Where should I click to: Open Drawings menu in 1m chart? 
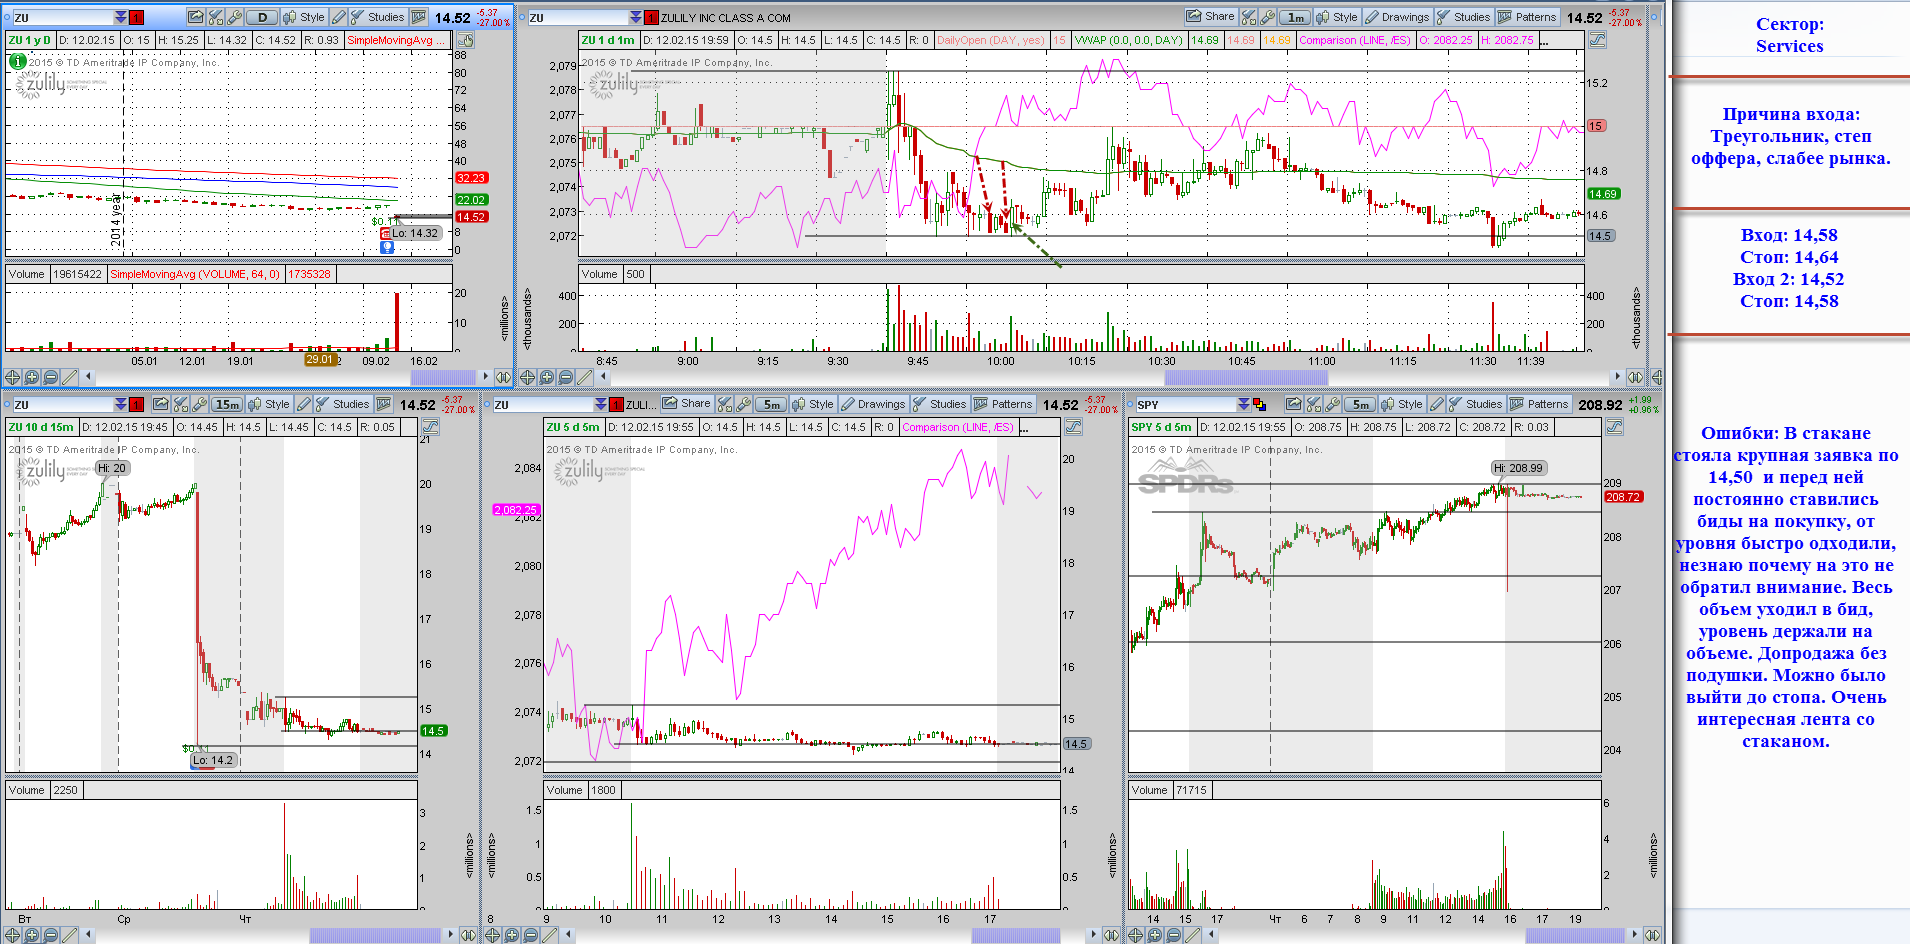(1397, 17)
